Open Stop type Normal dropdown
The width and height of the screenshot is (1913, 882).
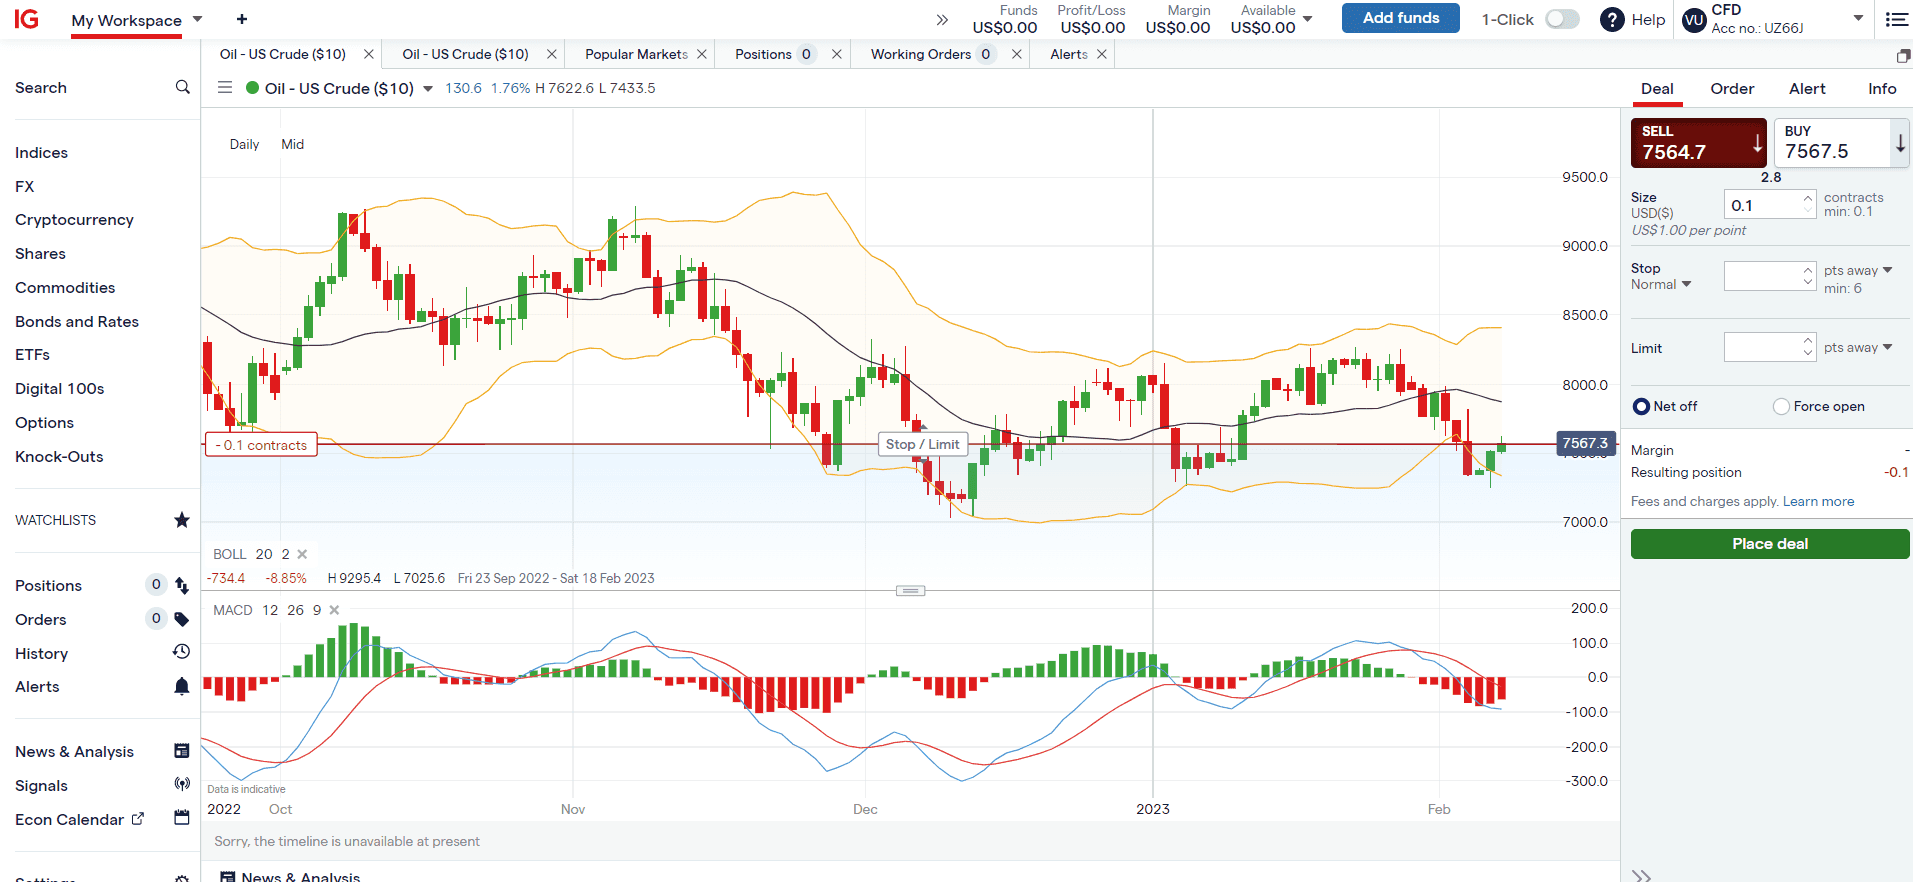1661,284
